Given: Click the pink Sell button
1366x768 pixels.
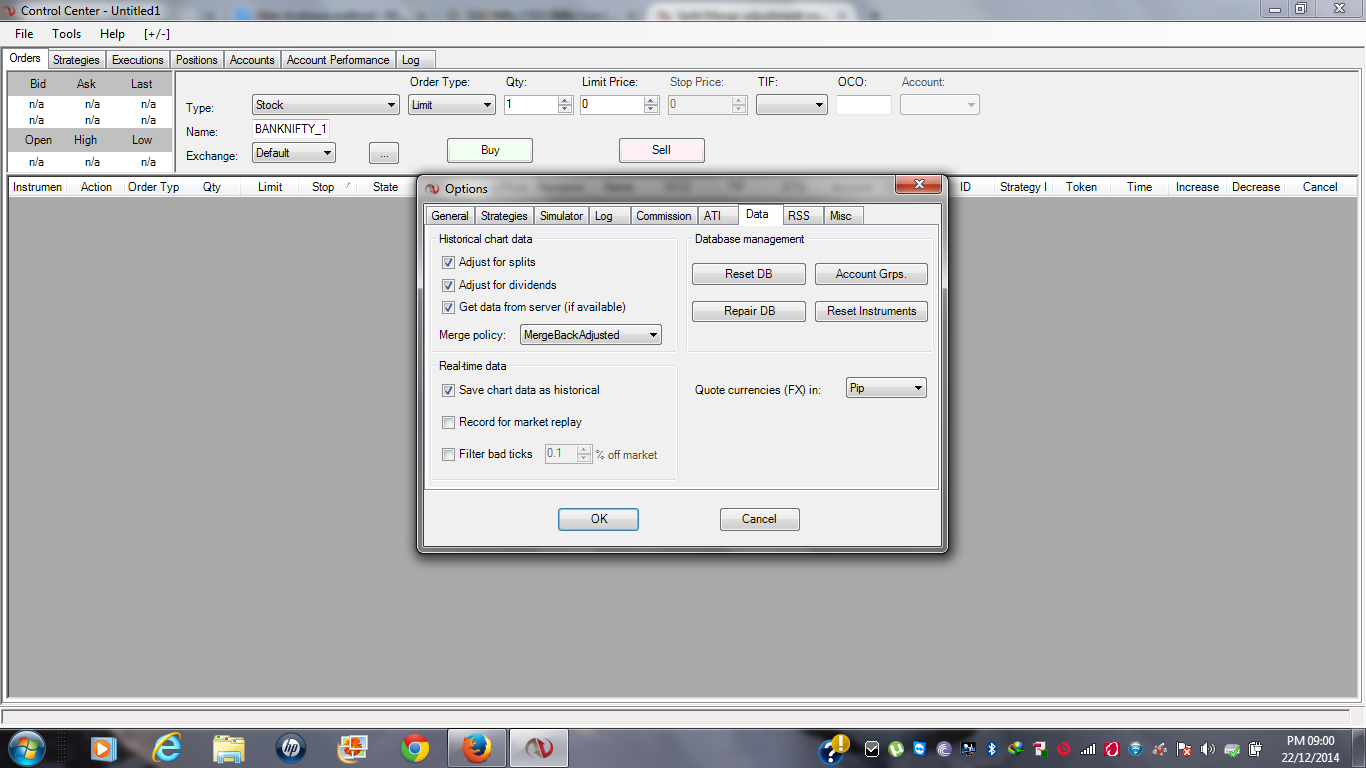Looking at the screenshot, I should click(x=662, y=150).
